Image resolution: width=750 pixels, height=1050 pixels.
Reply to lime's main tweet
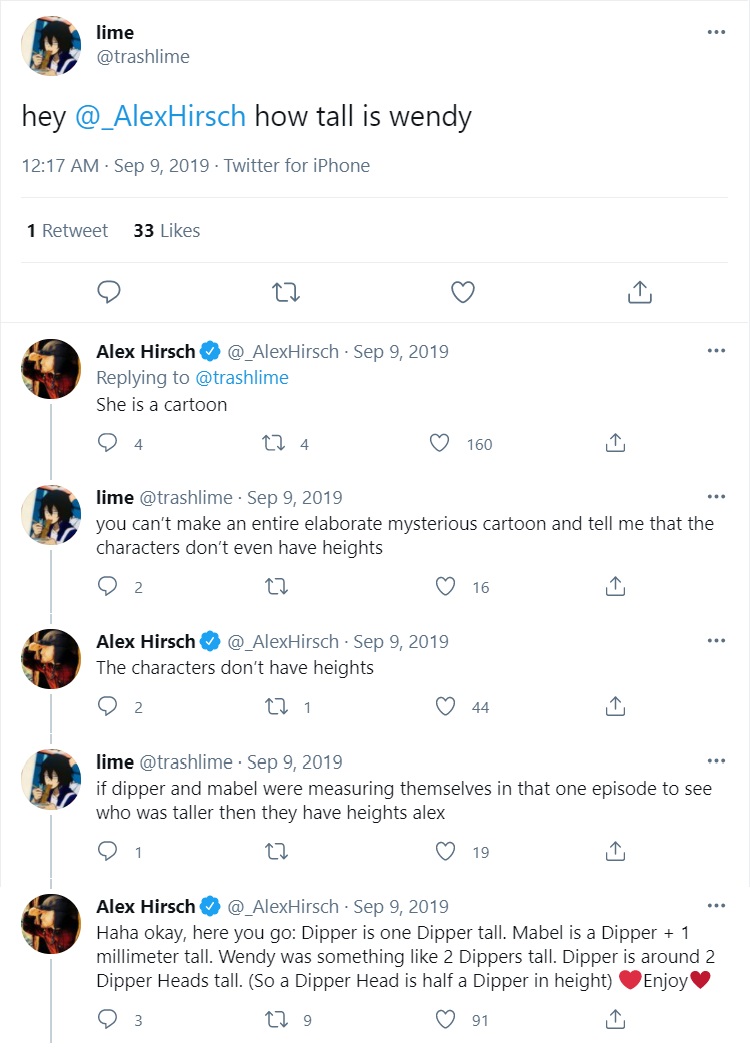tap(109, 291)
